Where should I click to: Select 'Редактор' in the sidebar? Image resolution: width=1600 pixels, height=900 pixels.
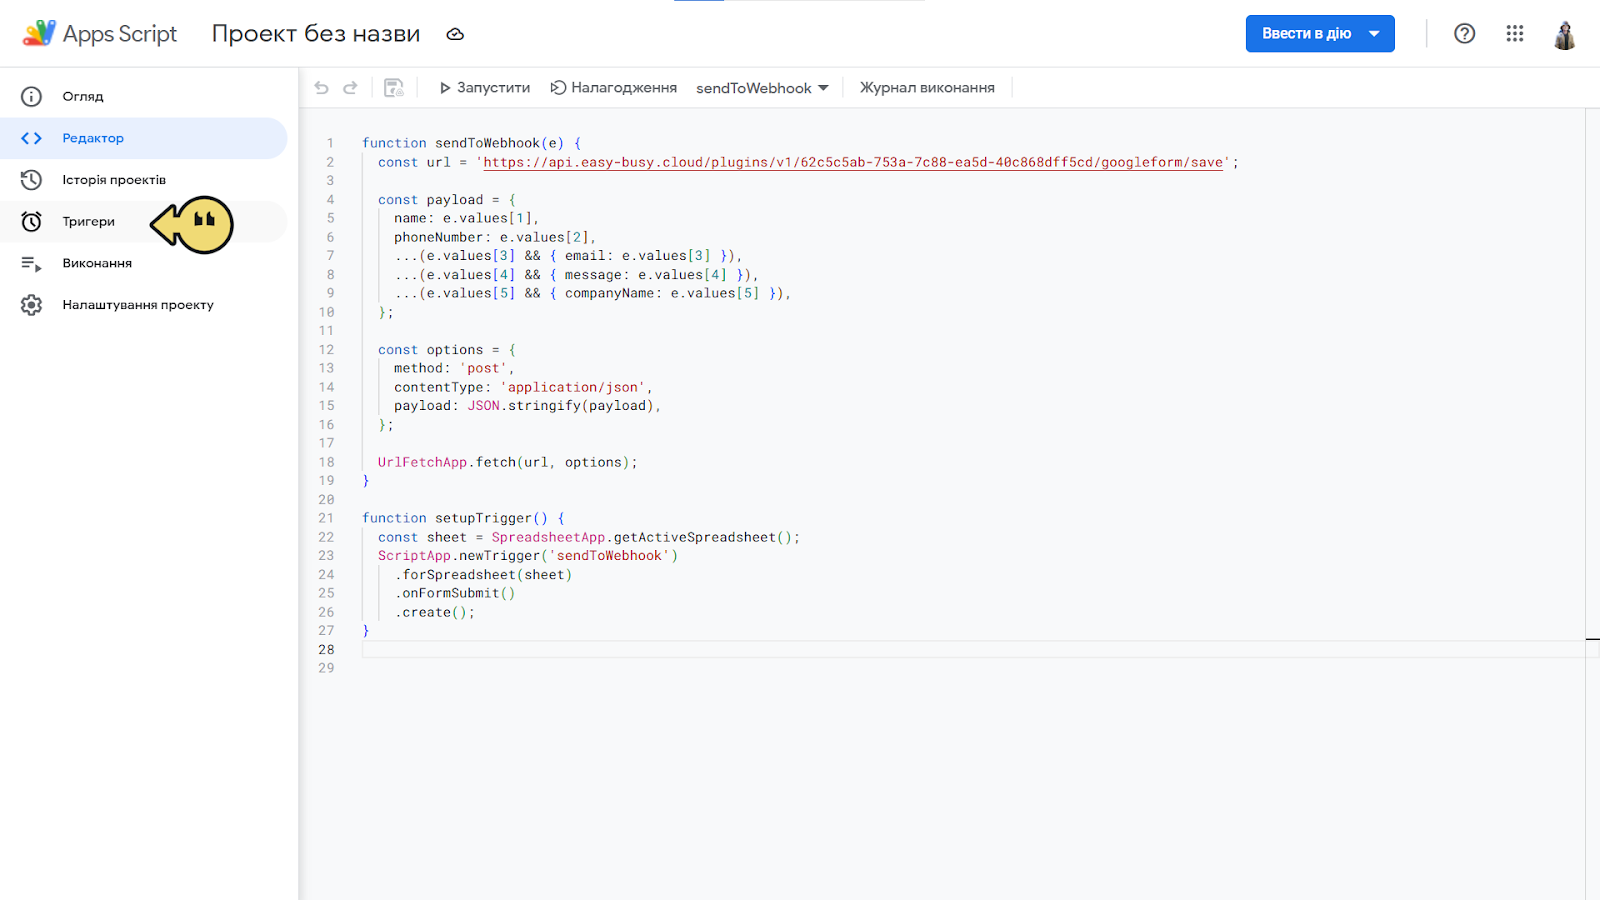click(x=143, y=138)
